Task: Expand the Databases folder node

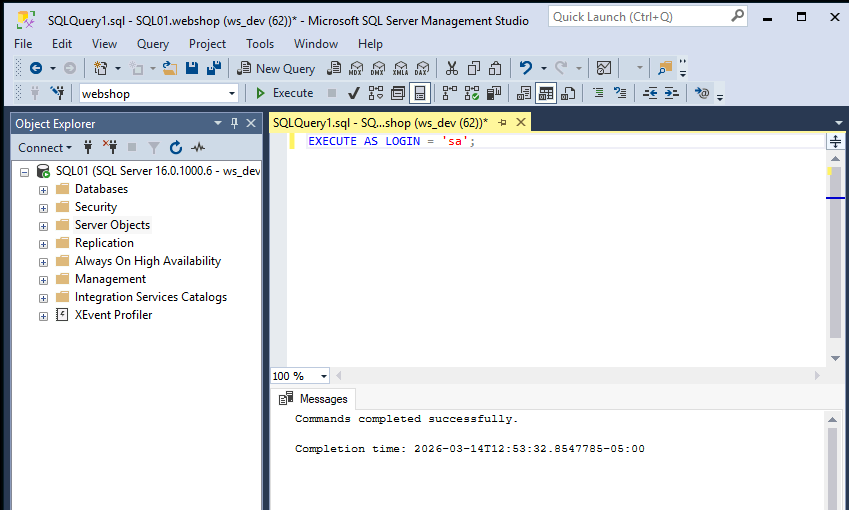Action: pos(43,190)
